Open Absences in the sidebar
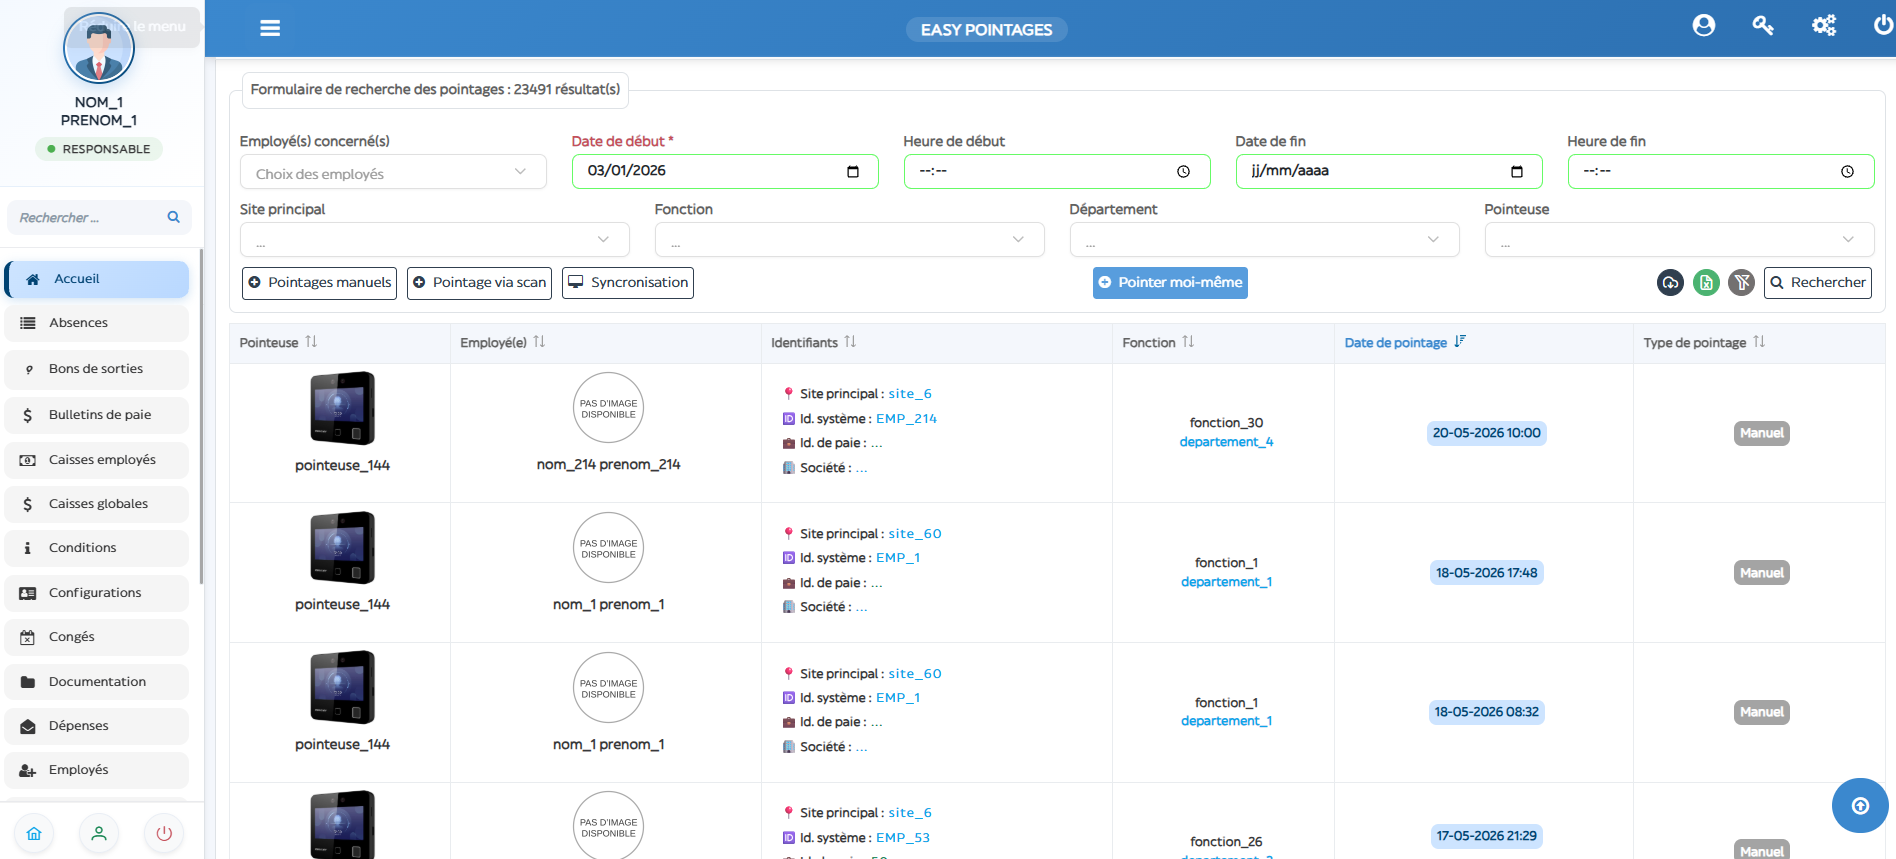 [x=97, y=323]
